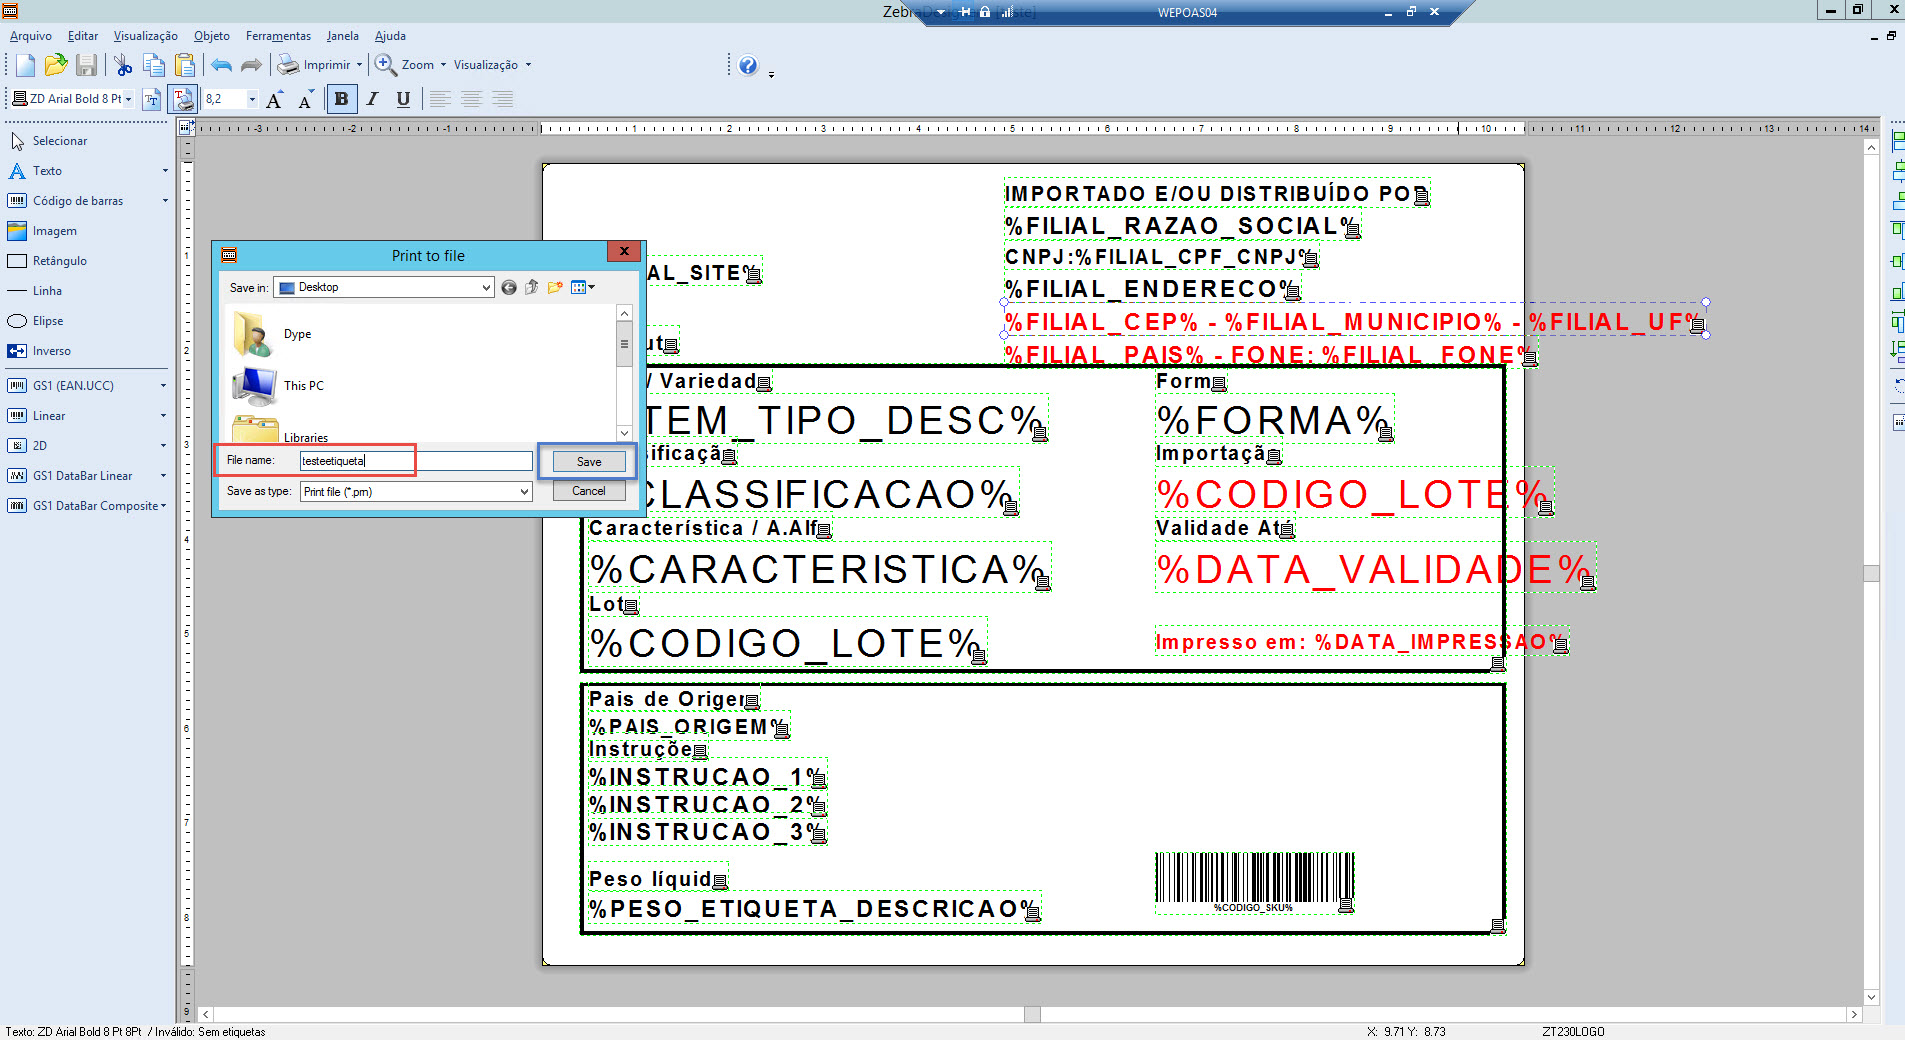
Task: Expand the Linear barcode options arrow
Action: click(163, 416)
